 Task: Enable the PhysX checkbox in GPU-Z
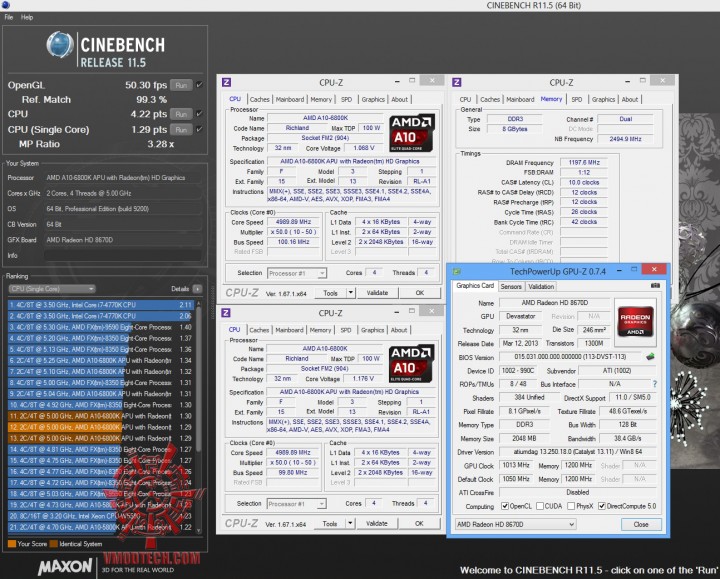click(571, 506)
